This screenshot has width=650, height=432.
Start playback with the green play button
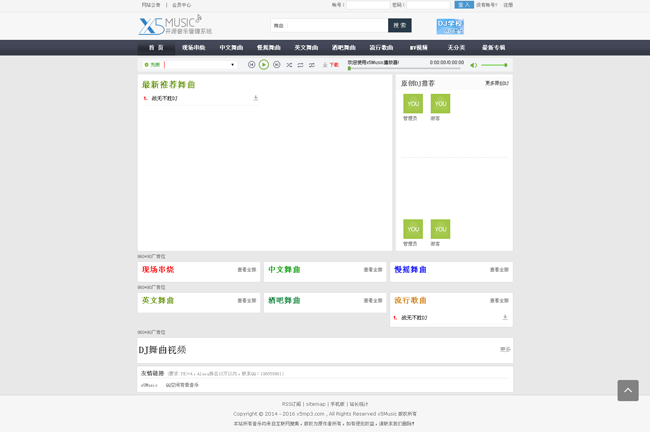(x=264, y=65)
